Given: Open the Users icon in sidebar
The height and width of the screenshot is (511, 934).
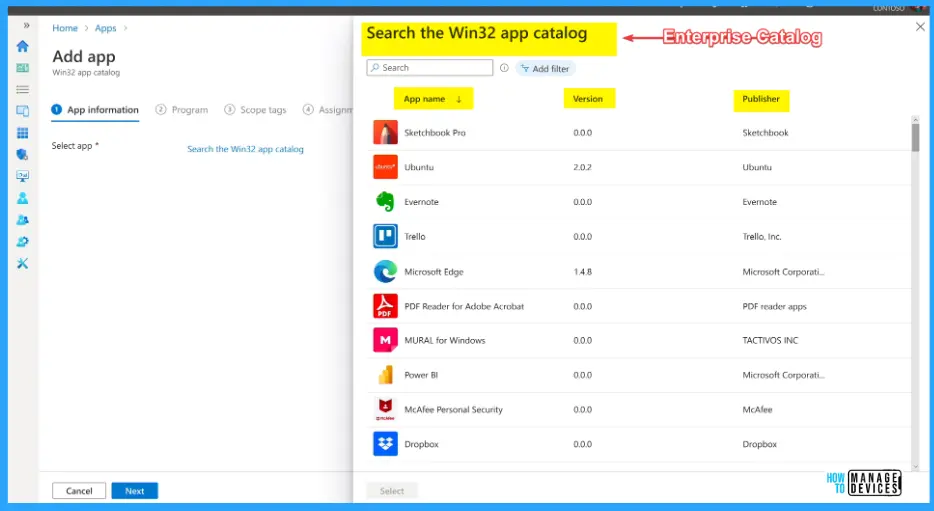Looking at the screenshot, I should tap(23, 198).
